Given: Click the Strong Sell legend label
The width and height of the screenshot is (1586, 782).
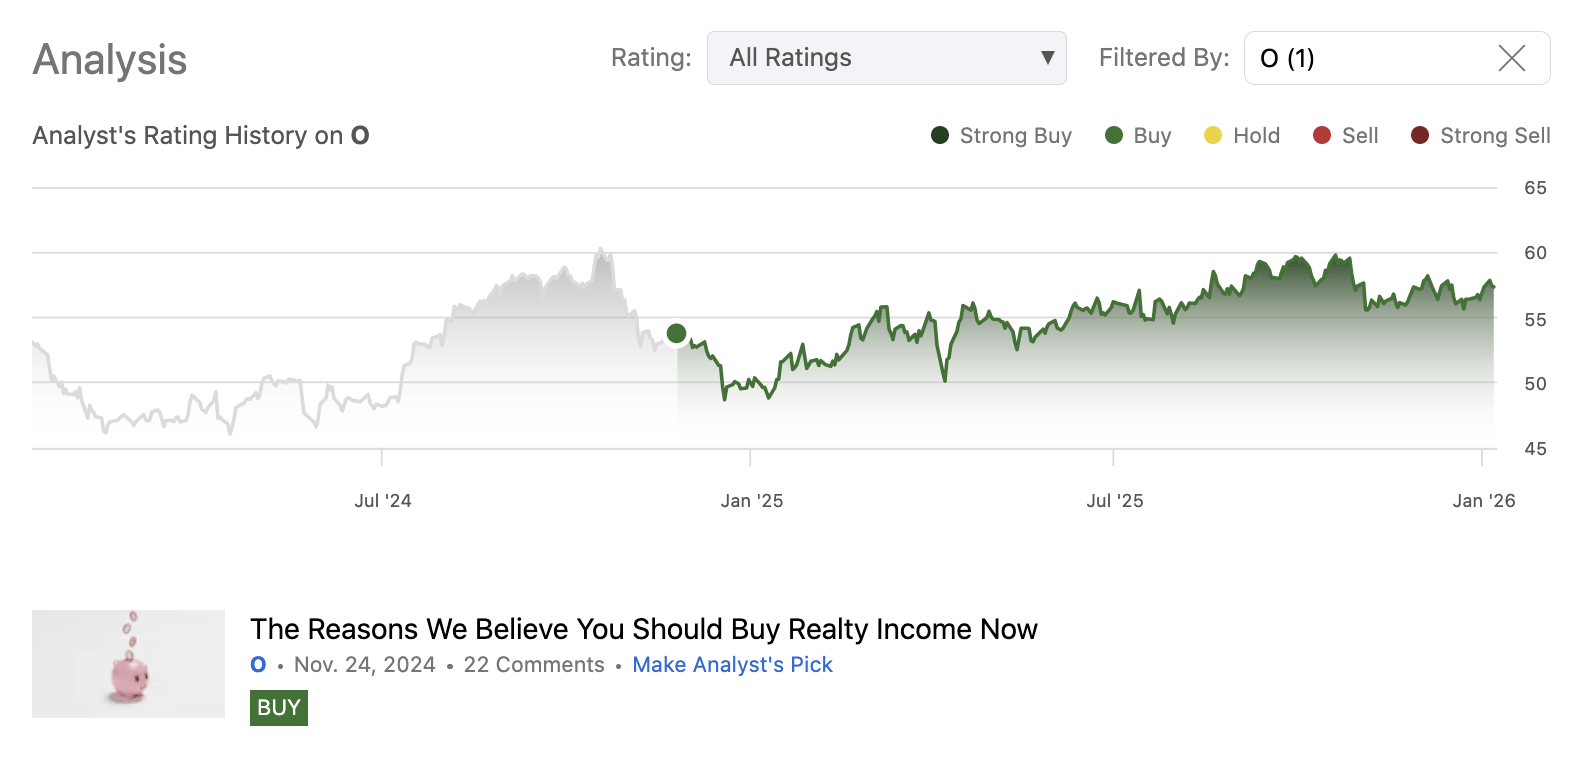Looking at the screenshot, I should point(1496,136).
